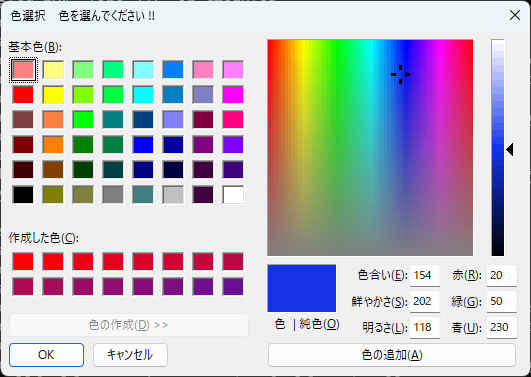Choose the bright yellow basic color swatch
This screenshot has height=377, width=531.
(x=53, y=95)
